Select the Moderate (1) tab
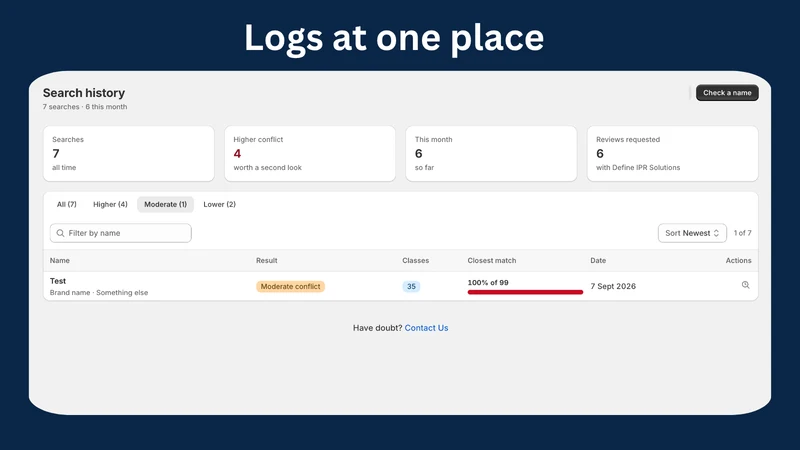 coord(165,204)
